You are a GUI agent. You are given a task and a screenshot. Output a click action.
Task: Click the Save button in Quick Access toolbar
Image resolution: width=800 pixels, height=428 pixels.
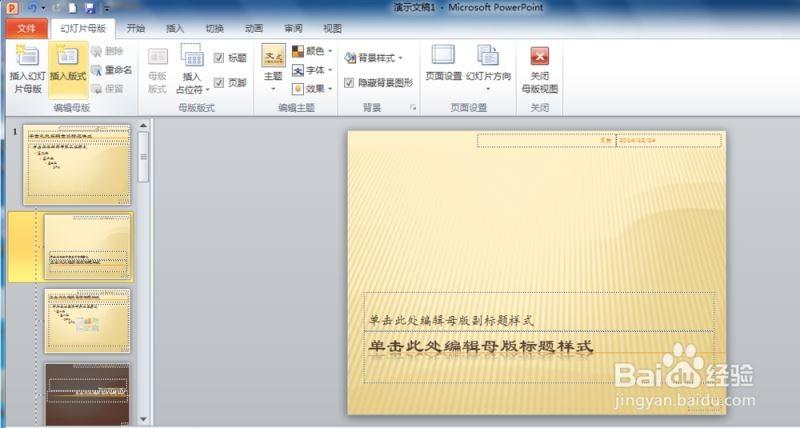(90, 8)
